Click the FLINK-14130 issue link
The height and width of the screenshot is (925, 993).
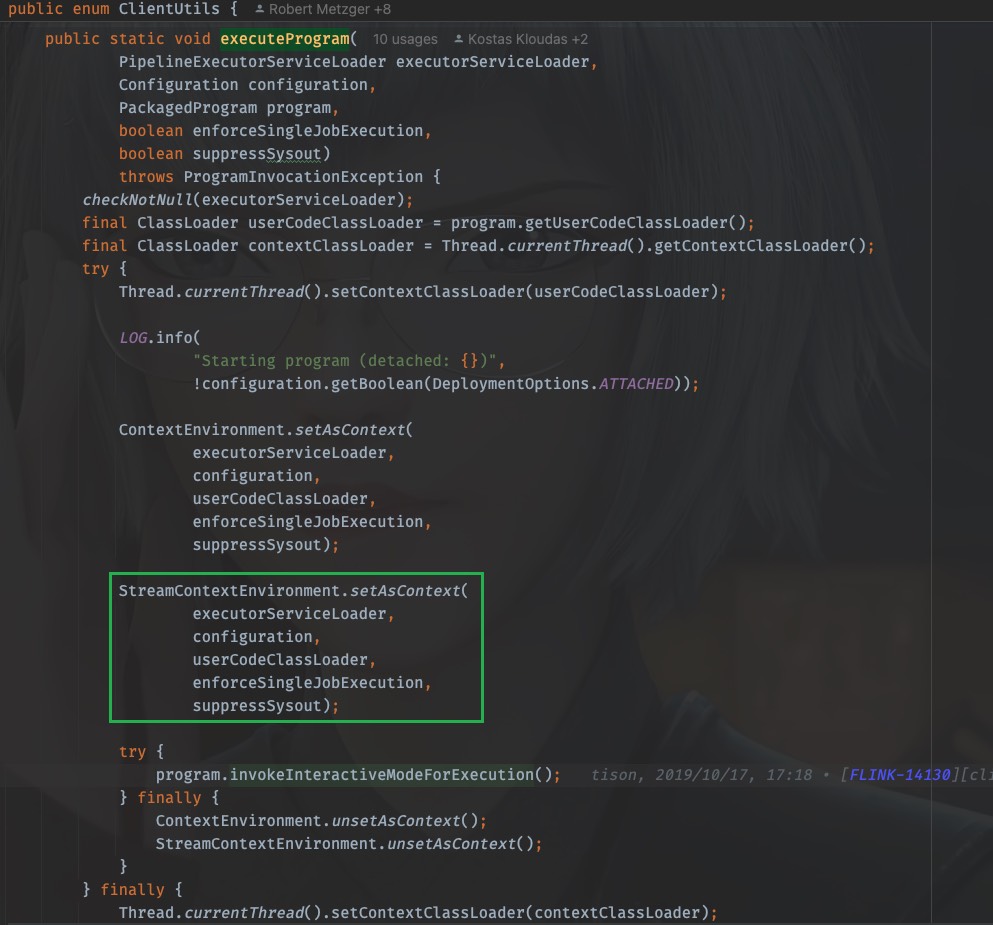point(899,775)
